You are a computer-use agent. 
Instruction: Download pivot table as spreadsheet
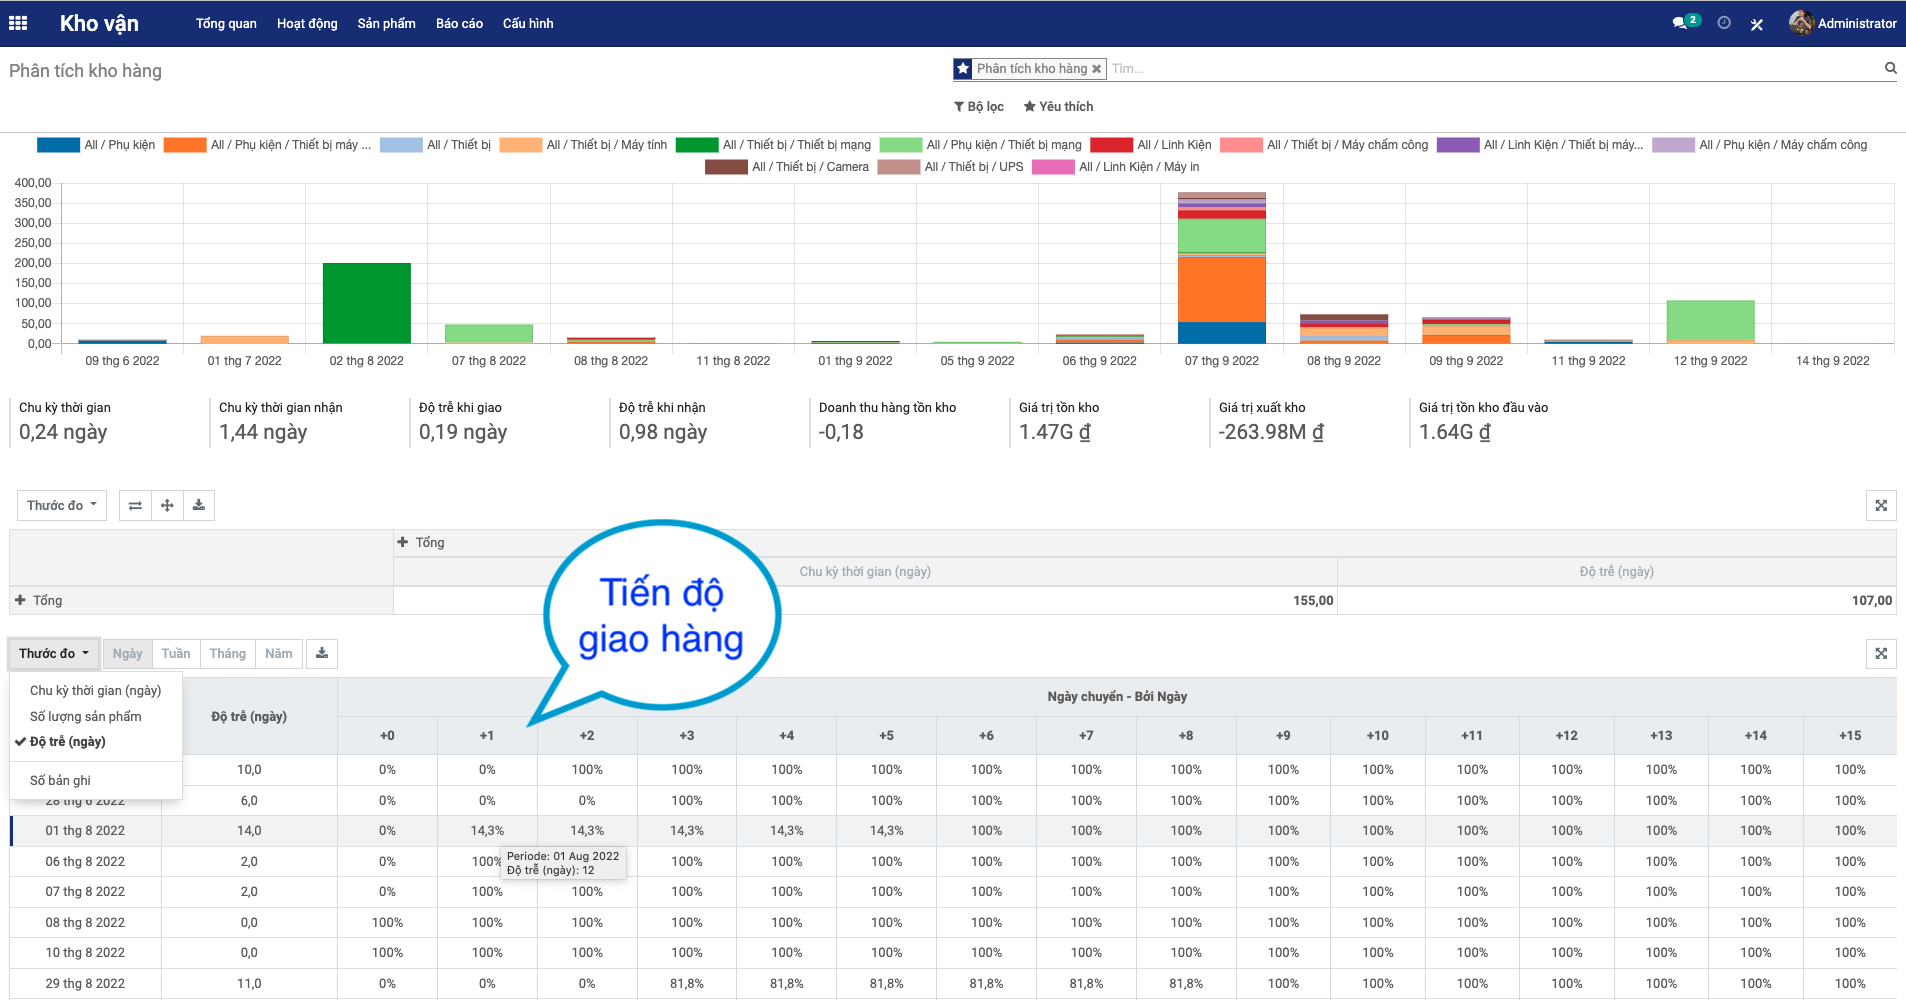(199, 505)
